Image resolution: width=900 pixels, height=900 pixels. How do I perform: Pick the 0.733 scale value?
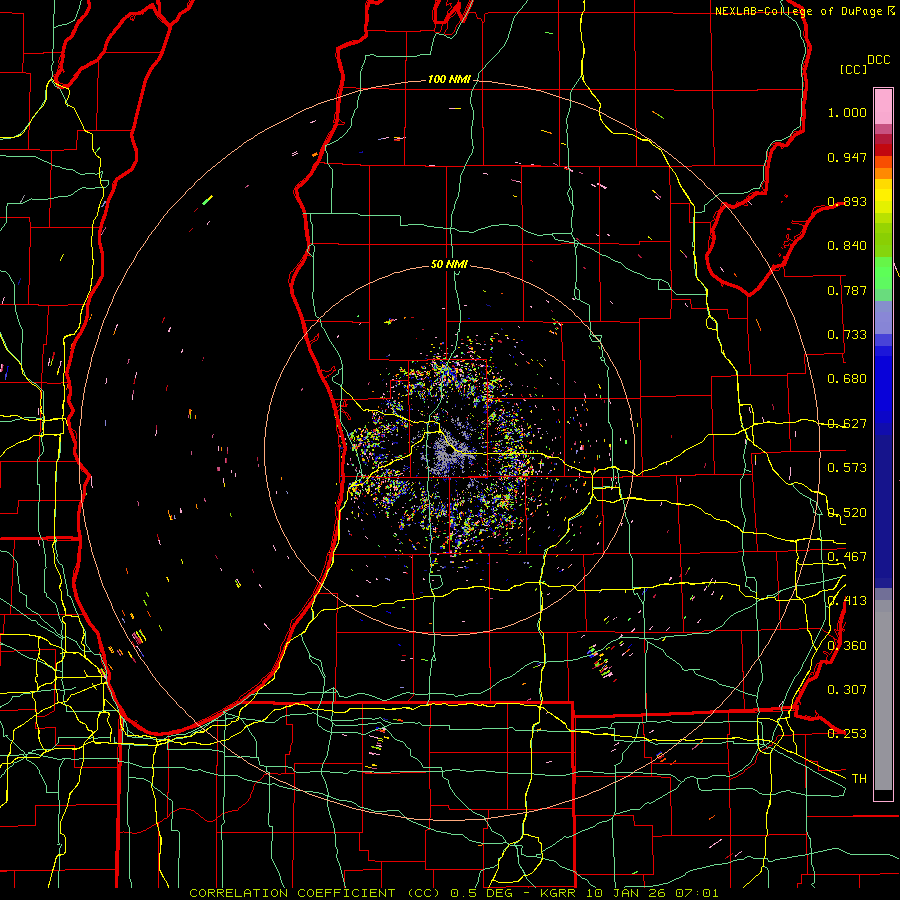[x=847, y=335]
